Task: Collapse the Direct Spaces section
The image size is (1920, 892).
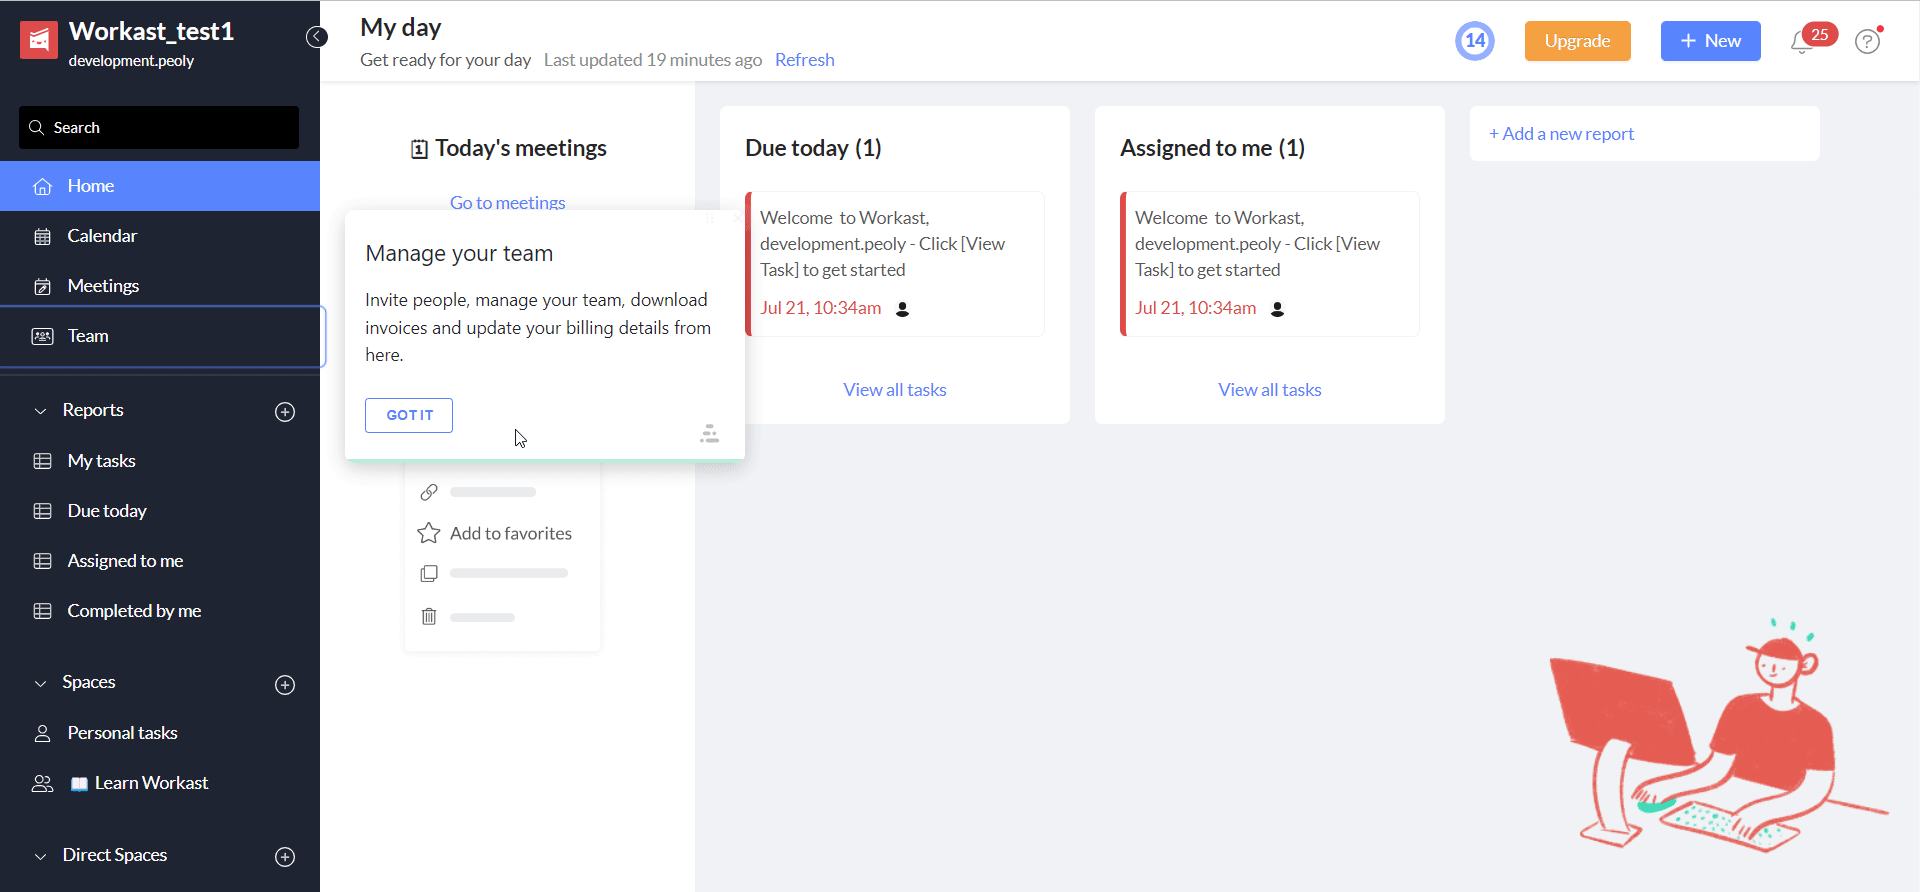Action: pos(41,856)
